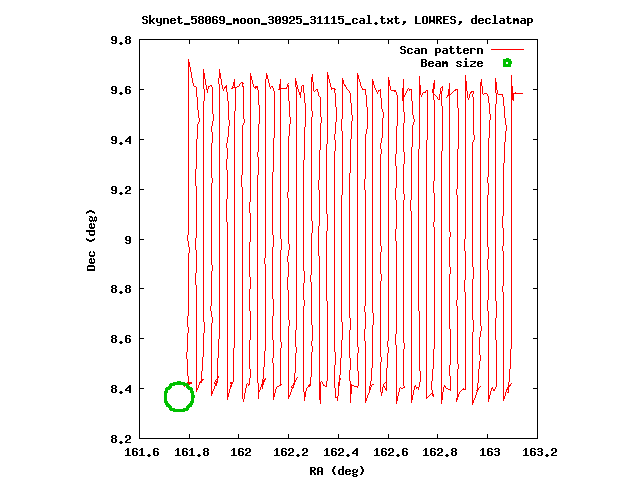Screen dimensions: 640x480
Task: Click the y-axis tick label 9.6
Action: (x=121, y=90)
